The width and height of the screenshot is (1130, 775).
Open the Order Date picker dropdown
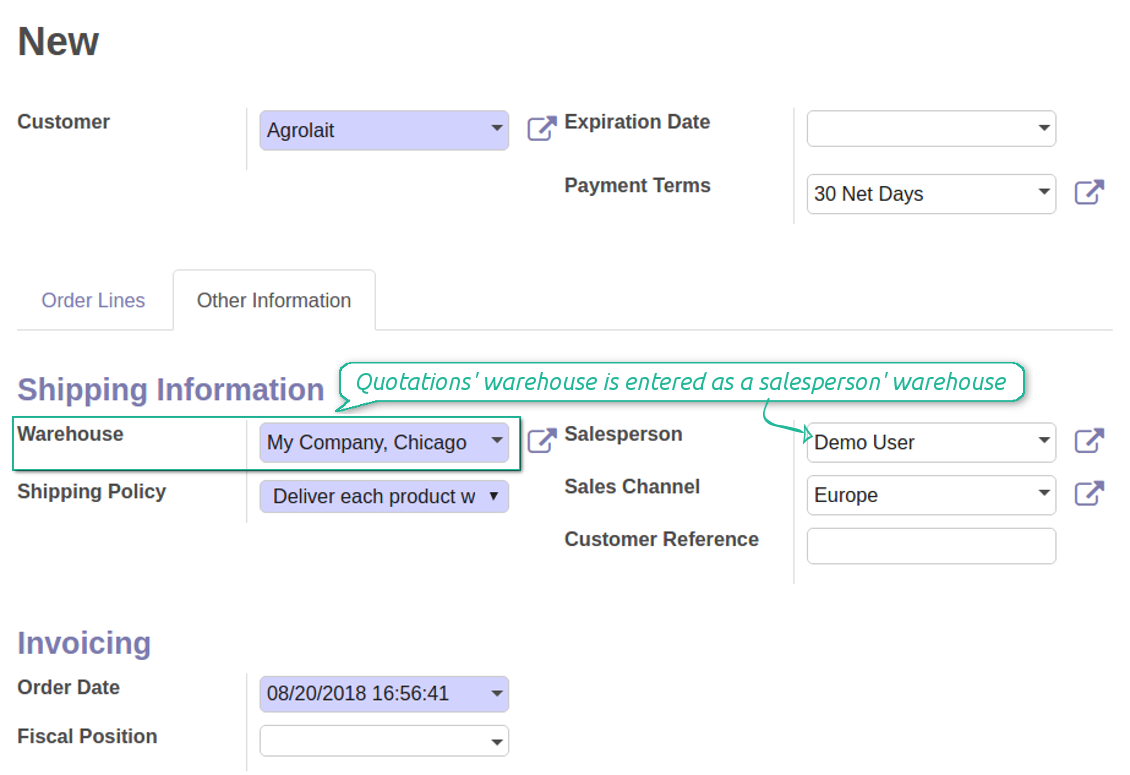(x=497, y=694)
